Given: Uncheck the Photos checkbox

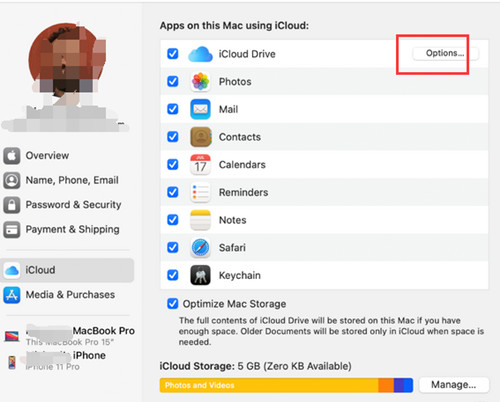Looking at the screenshot, I should (x=173, y=81).
